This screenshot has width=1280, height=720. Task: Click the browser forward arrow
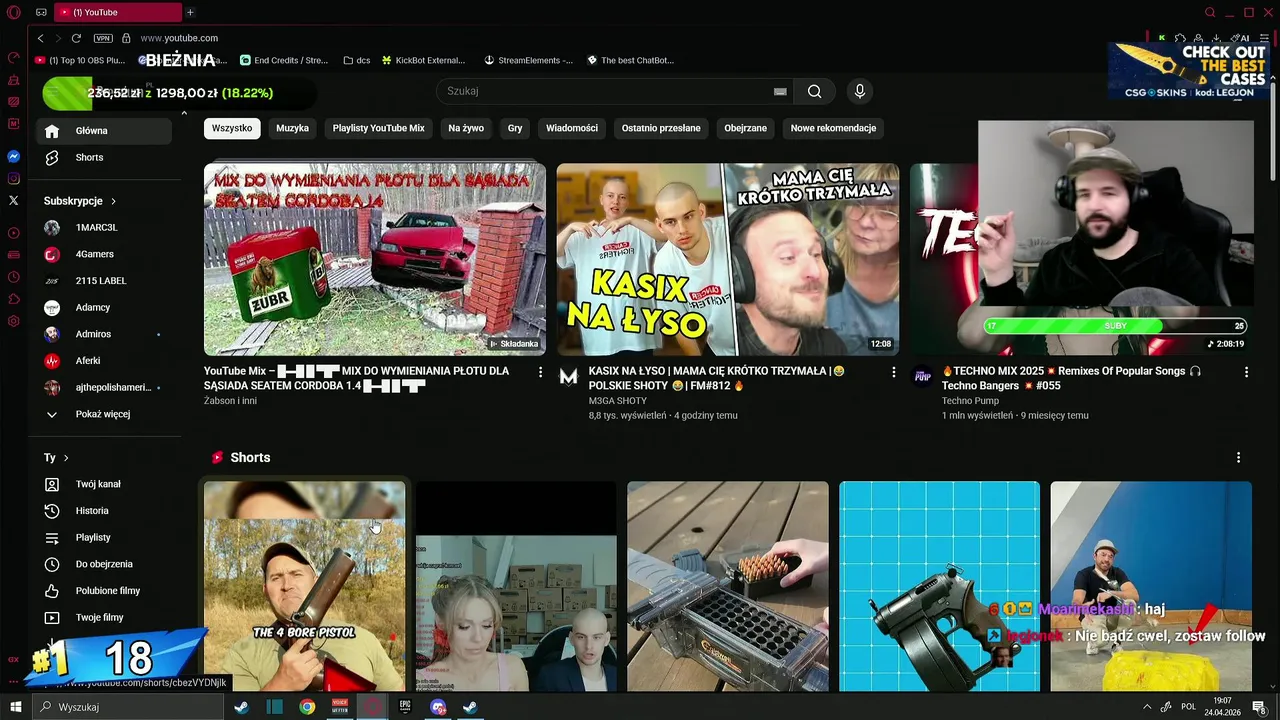(57, 38)
